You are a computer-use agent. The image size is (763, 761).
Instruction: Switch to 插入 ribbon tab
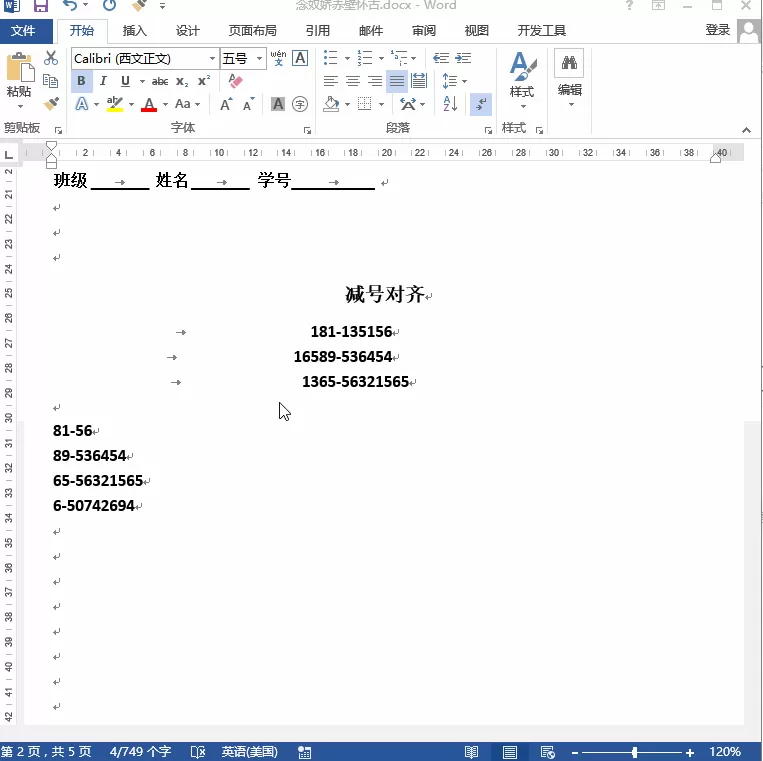pyautogui.click(x=135, y=31)
